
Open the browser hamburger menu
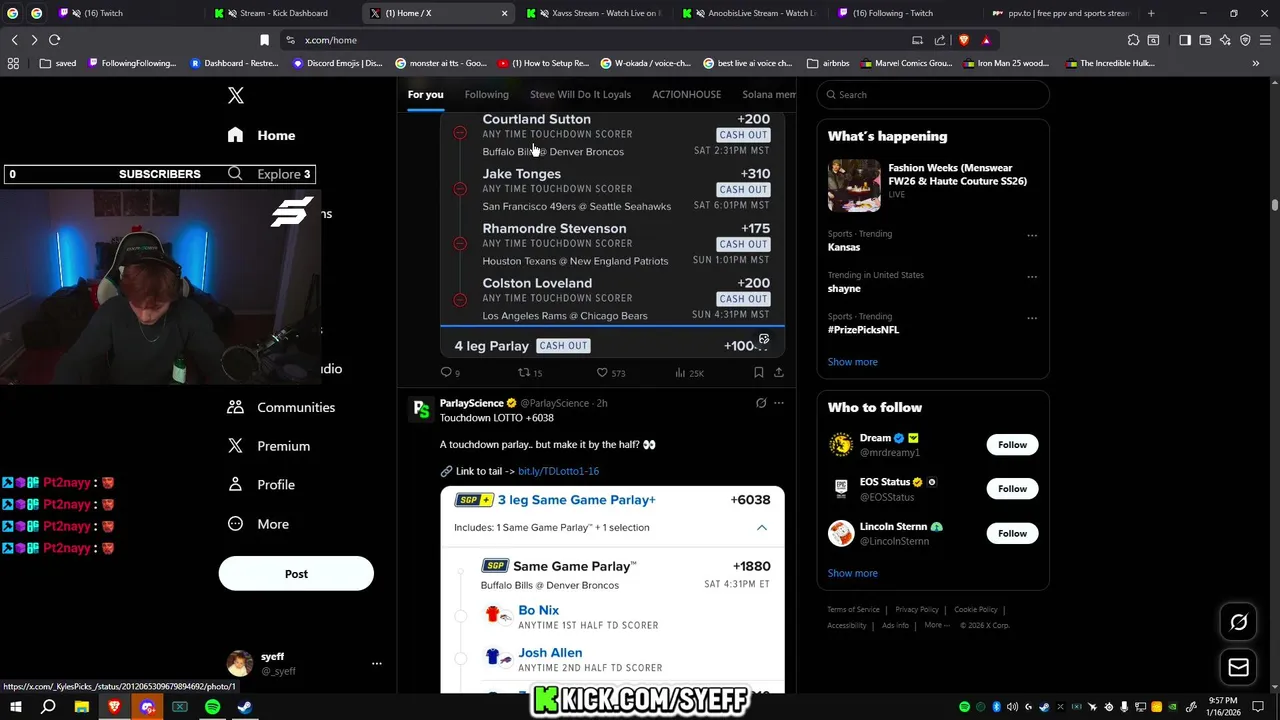(x=1266, y=40)
